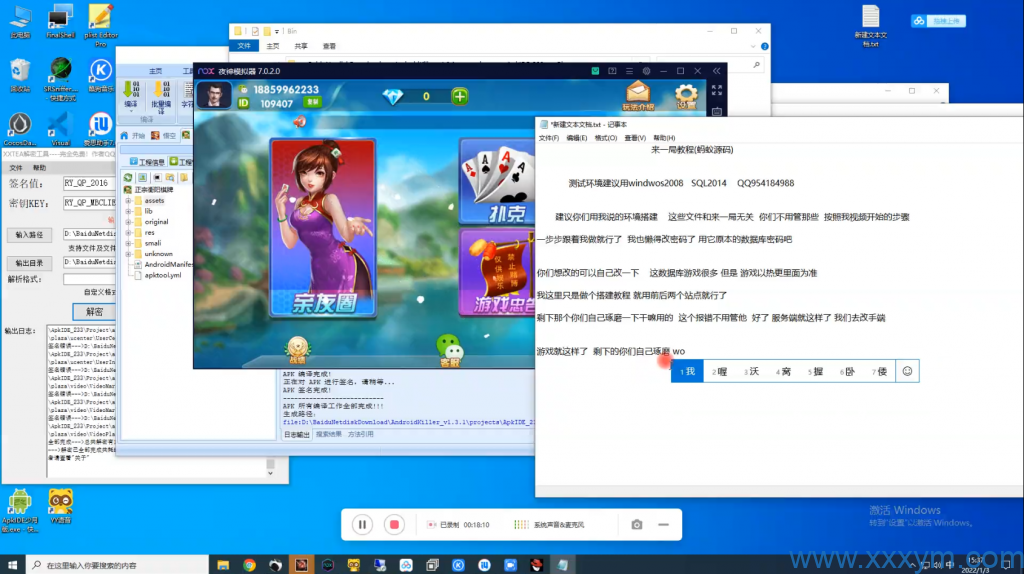
Task: Click the 战绩 medal icon
Action: [297, 349]
